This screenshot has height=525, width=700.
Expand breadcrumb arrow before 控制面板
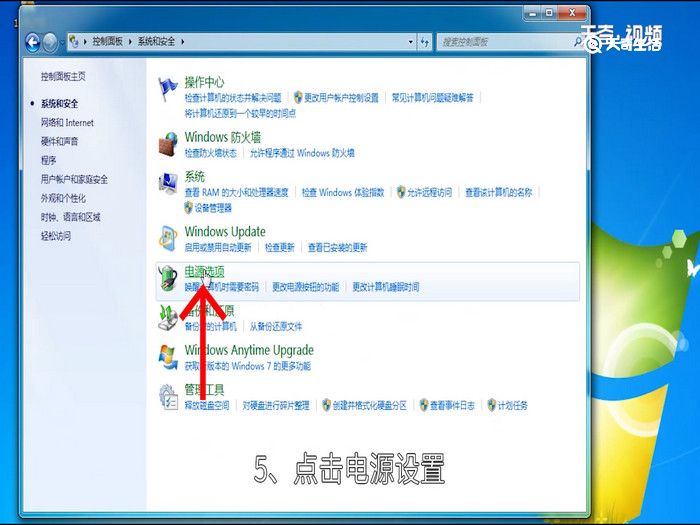(85, 42)
